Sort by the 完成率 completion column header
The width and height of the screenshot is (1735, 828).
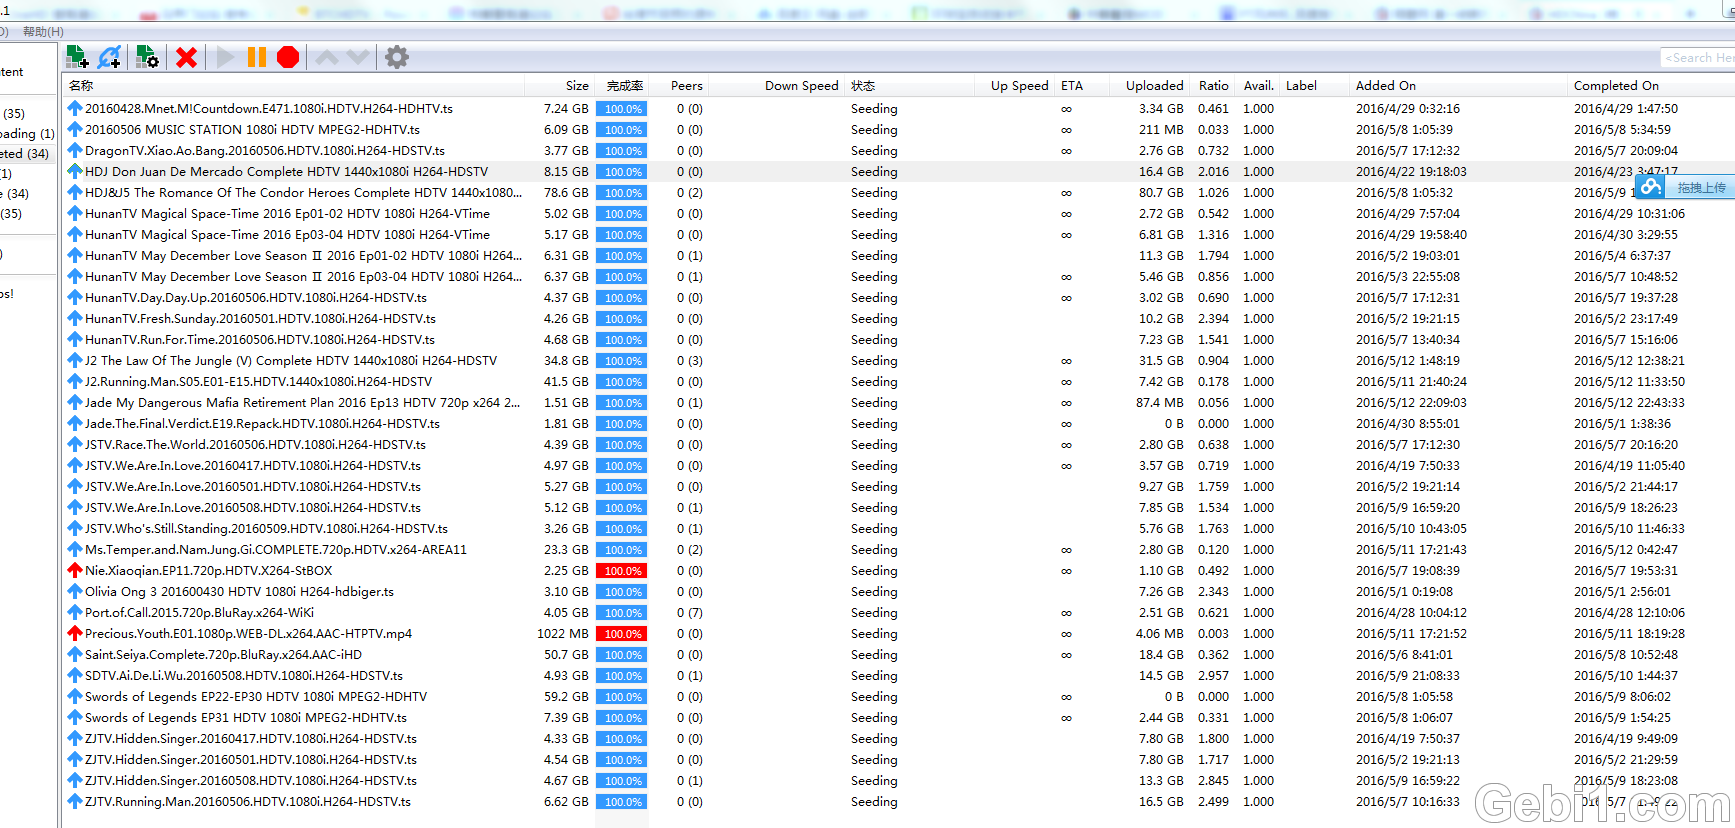(622, 86)
